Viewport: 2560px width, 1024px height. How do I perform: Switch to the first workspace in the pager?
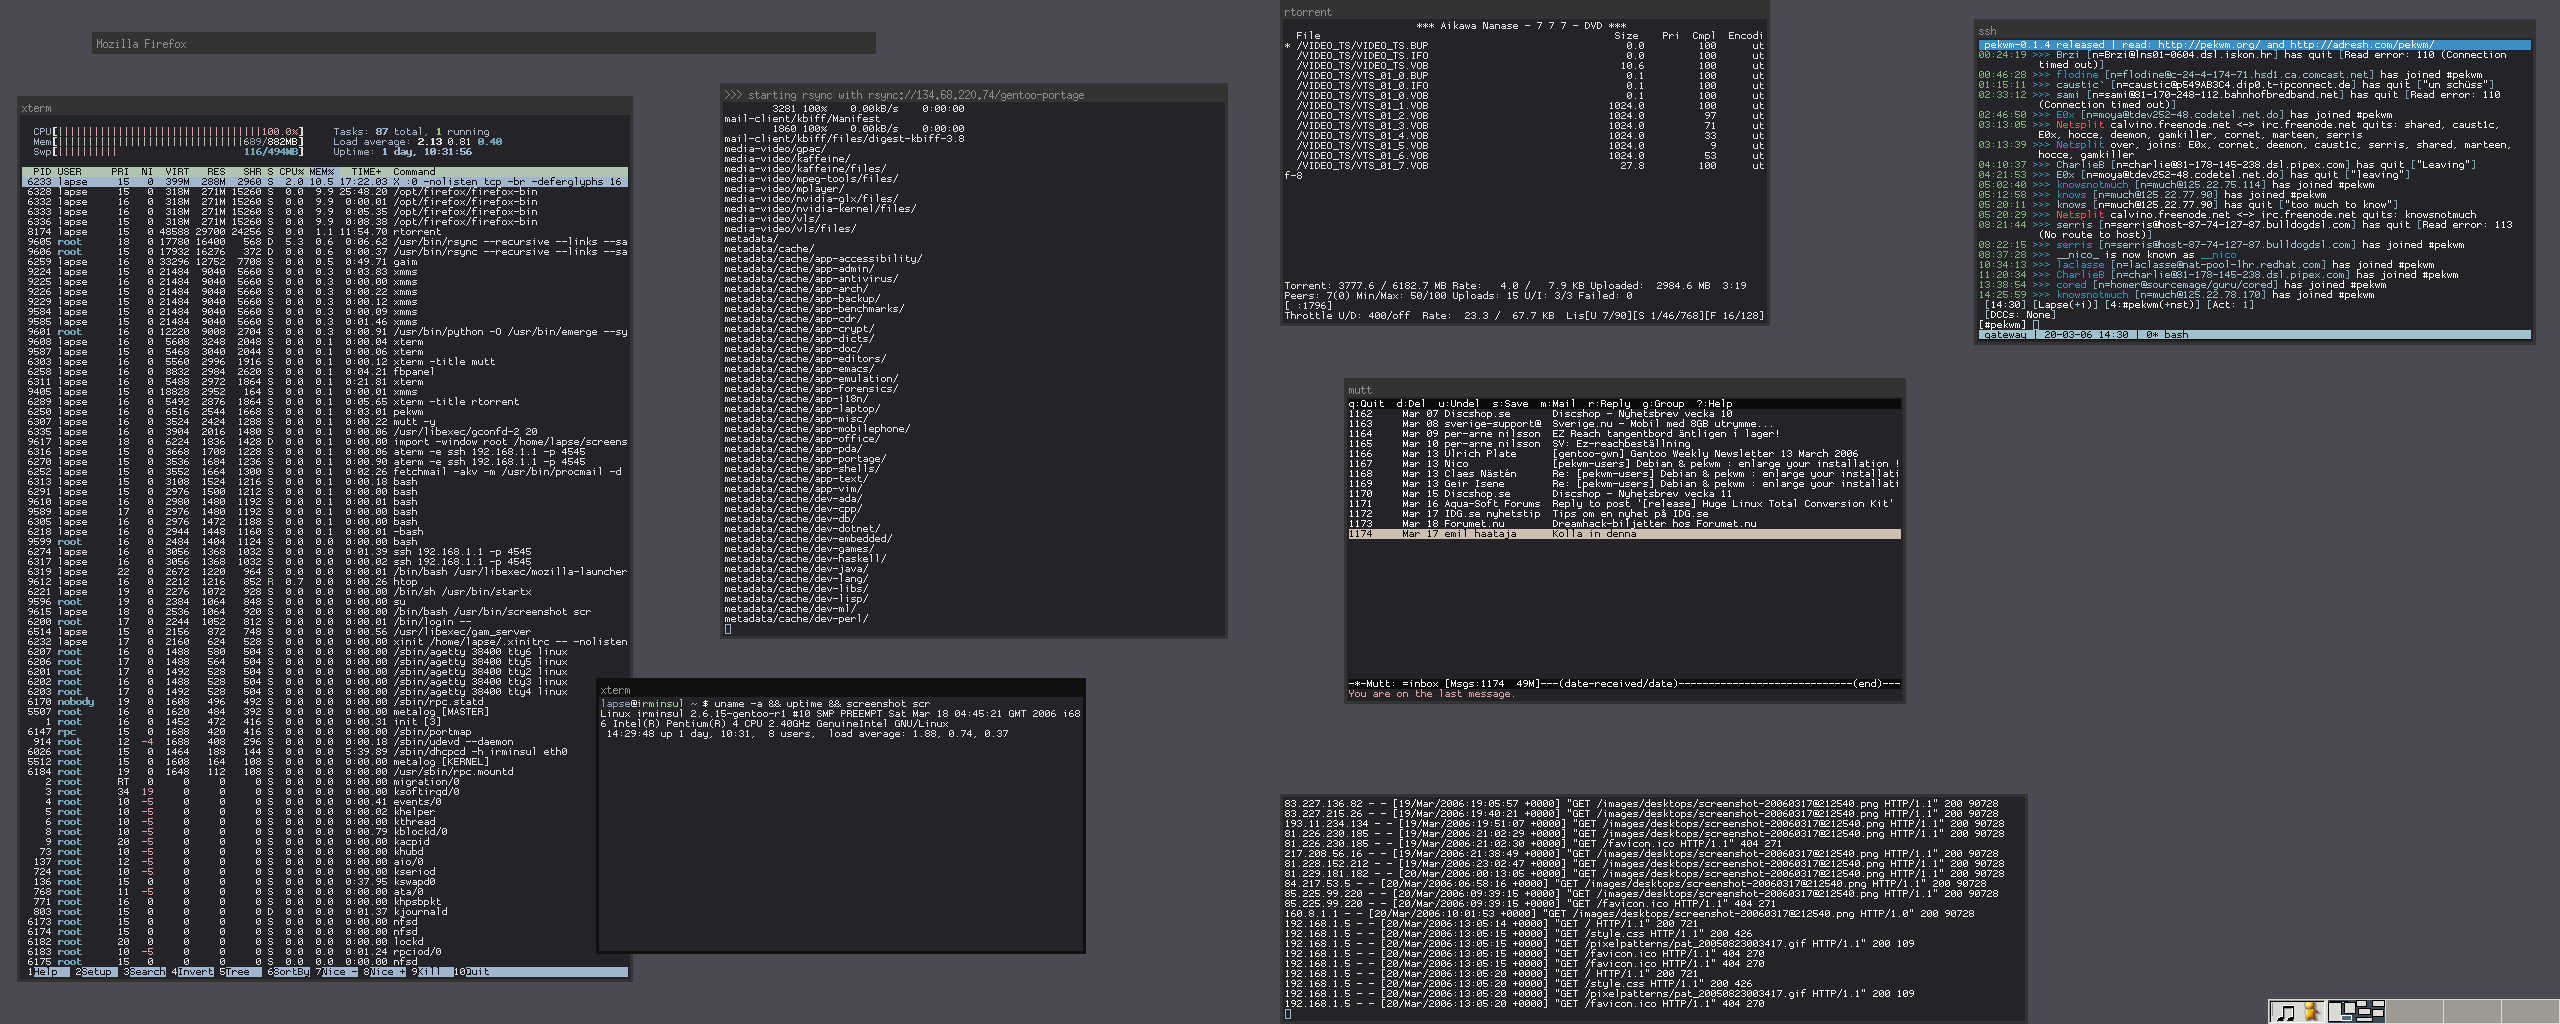[2356, 1011]
